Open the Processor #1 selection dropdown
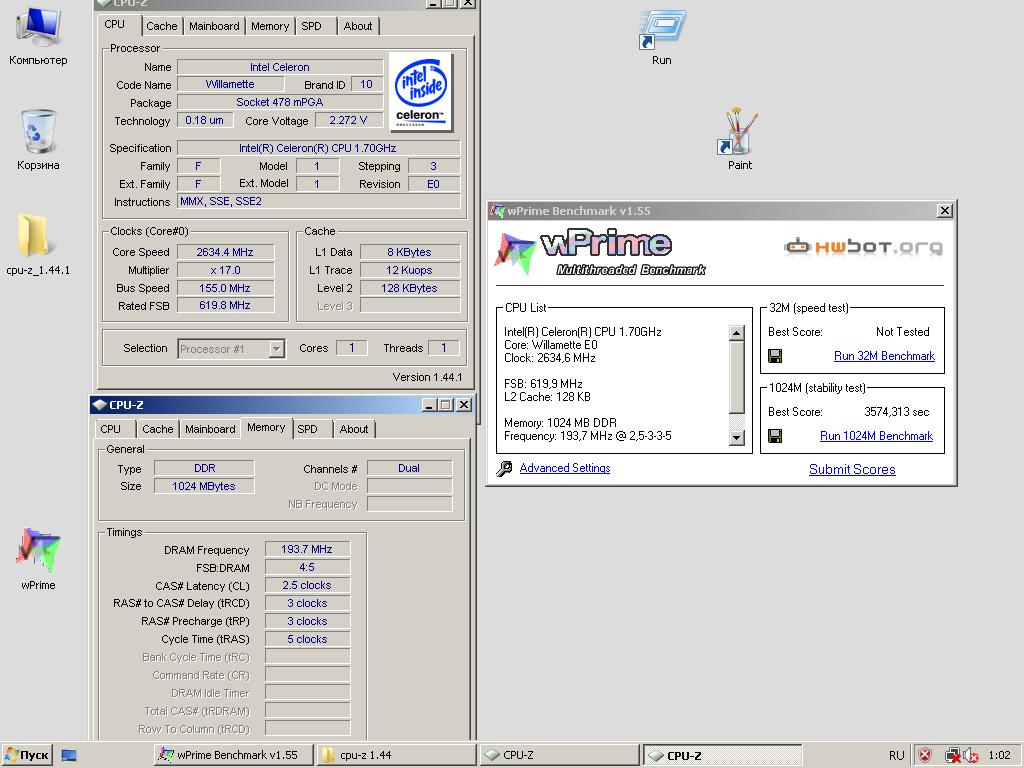Screen dimensions: 1024x768 [277, 349]
